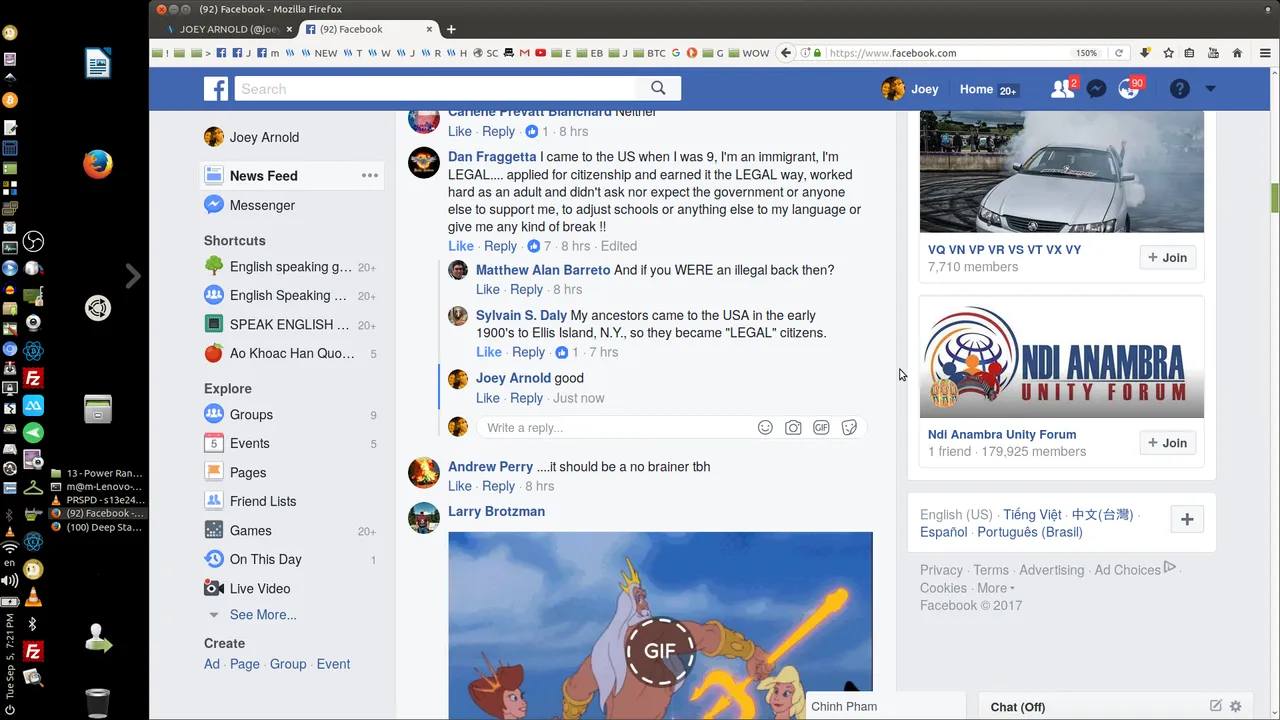Click Home in the Facebook header
This screenshot has width=1280, height=720.
pos(976,89)
